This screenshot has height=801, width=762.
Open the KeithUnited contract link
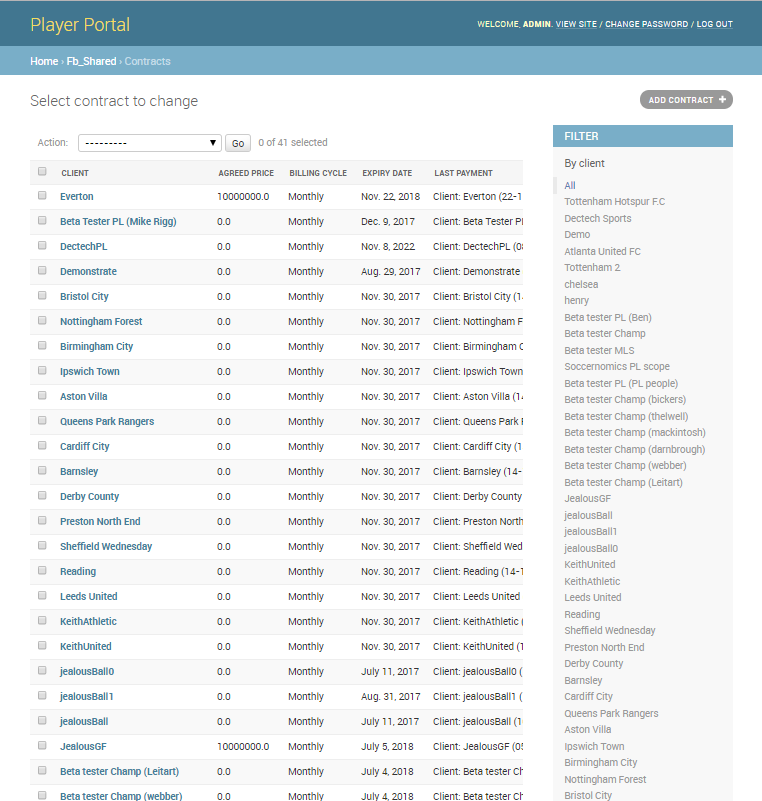click(86, 647)
